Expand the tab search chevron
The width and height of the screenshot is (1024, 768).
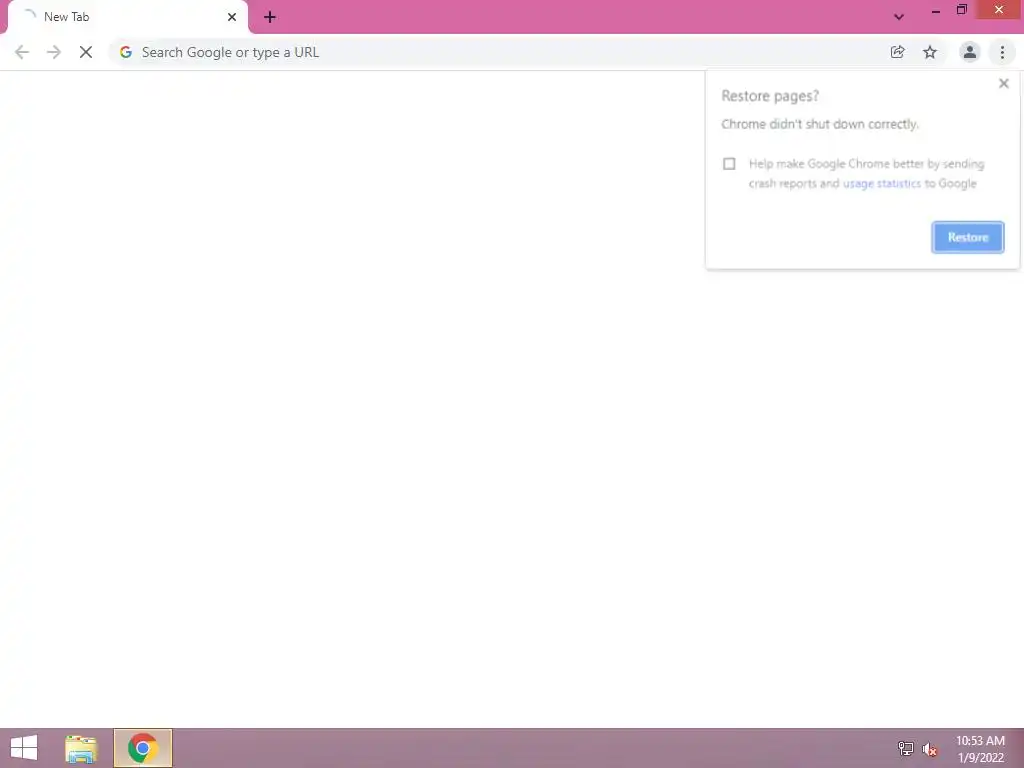pyautogui.click(x=899, y=17)
